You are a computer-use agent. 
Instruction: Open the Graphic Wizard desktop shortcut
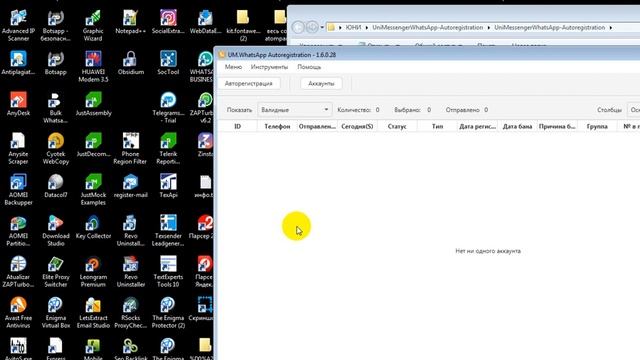[93, 25]
